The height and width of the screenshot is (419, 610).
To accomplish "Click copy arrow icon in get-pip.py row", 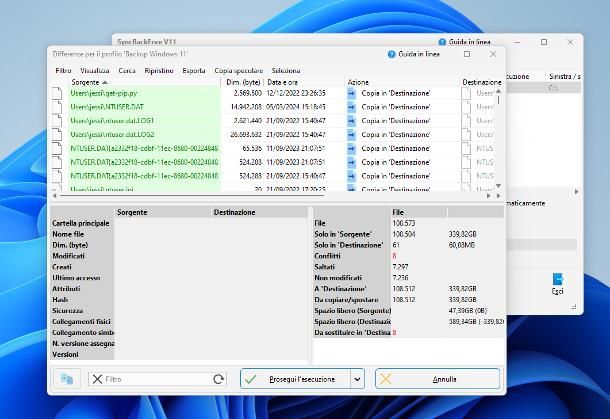I will point(351,93).
